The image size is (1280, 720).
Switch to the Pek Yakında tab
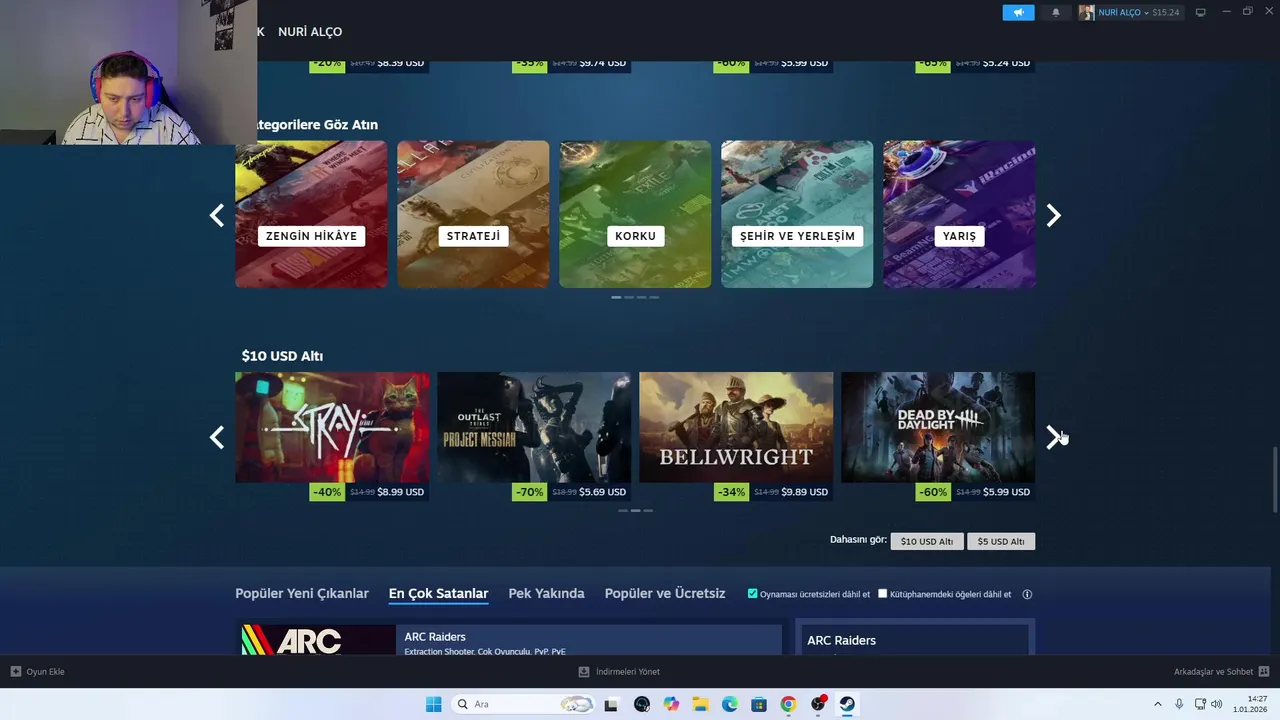546,593
